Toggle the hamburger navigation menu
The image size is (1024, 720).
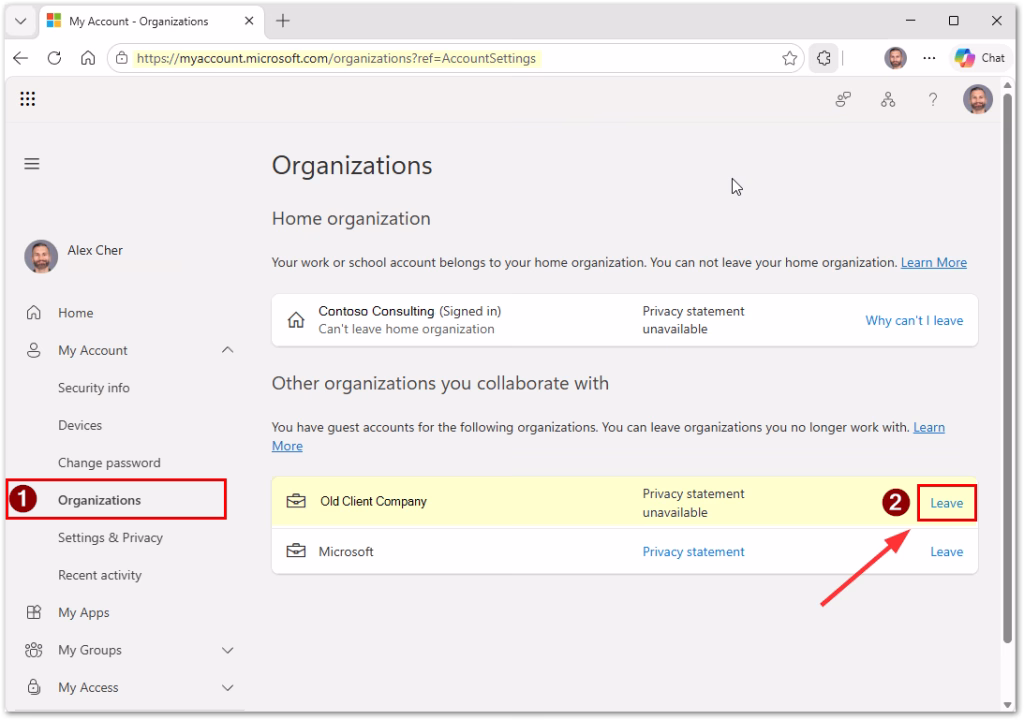[x=32, y=163]
